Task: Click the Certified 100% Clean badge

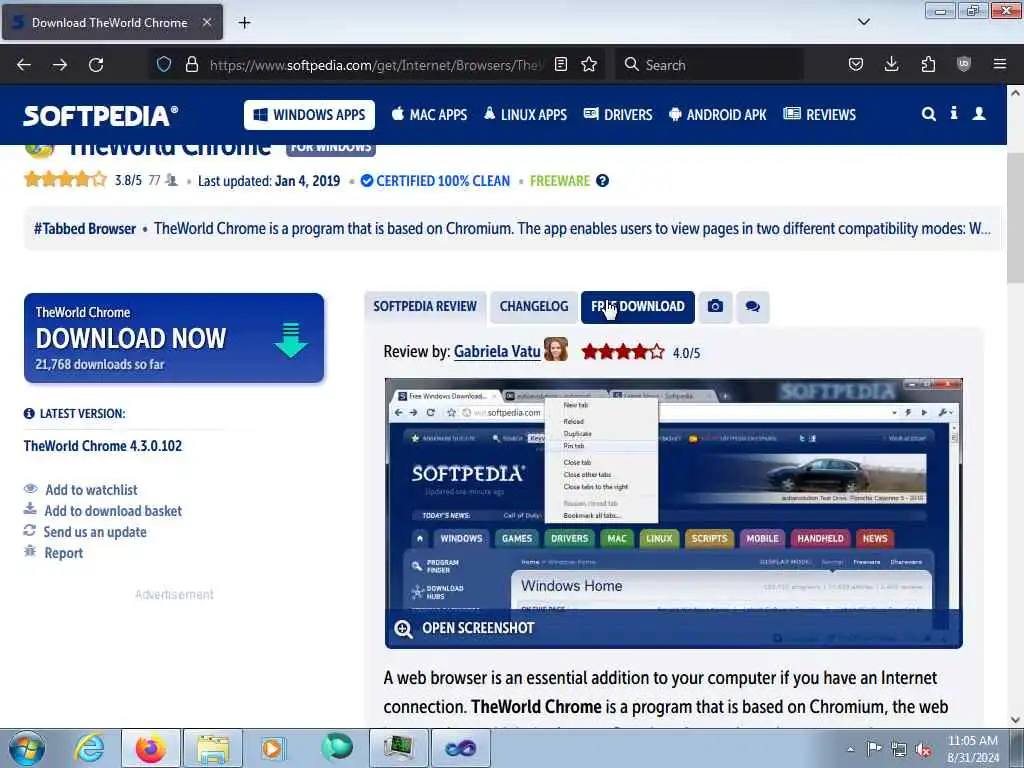Action: (x=435, y=181)
